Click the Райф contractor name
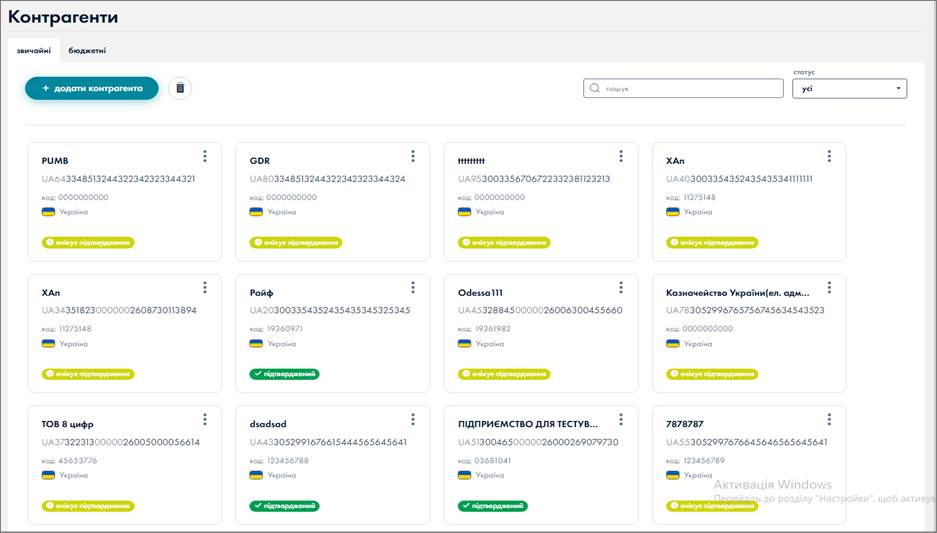This screenshot has width=937, height=533. coord(261,293)
